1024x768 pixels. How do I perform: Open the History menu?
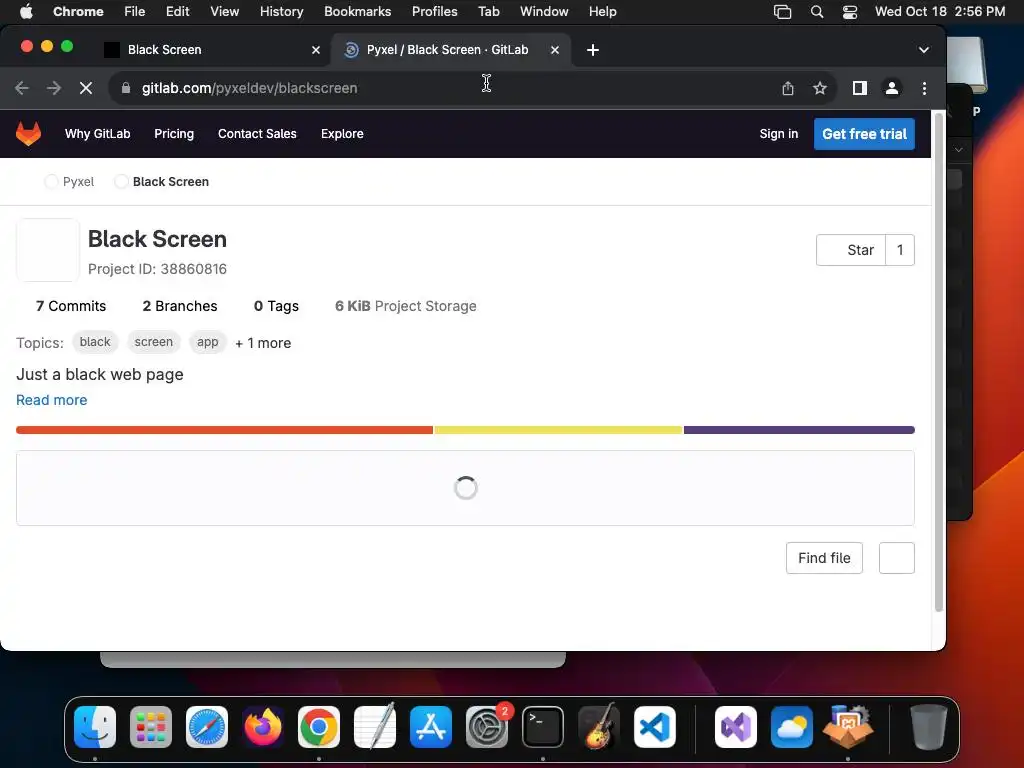pyautogui.click(x=281, y=12)
